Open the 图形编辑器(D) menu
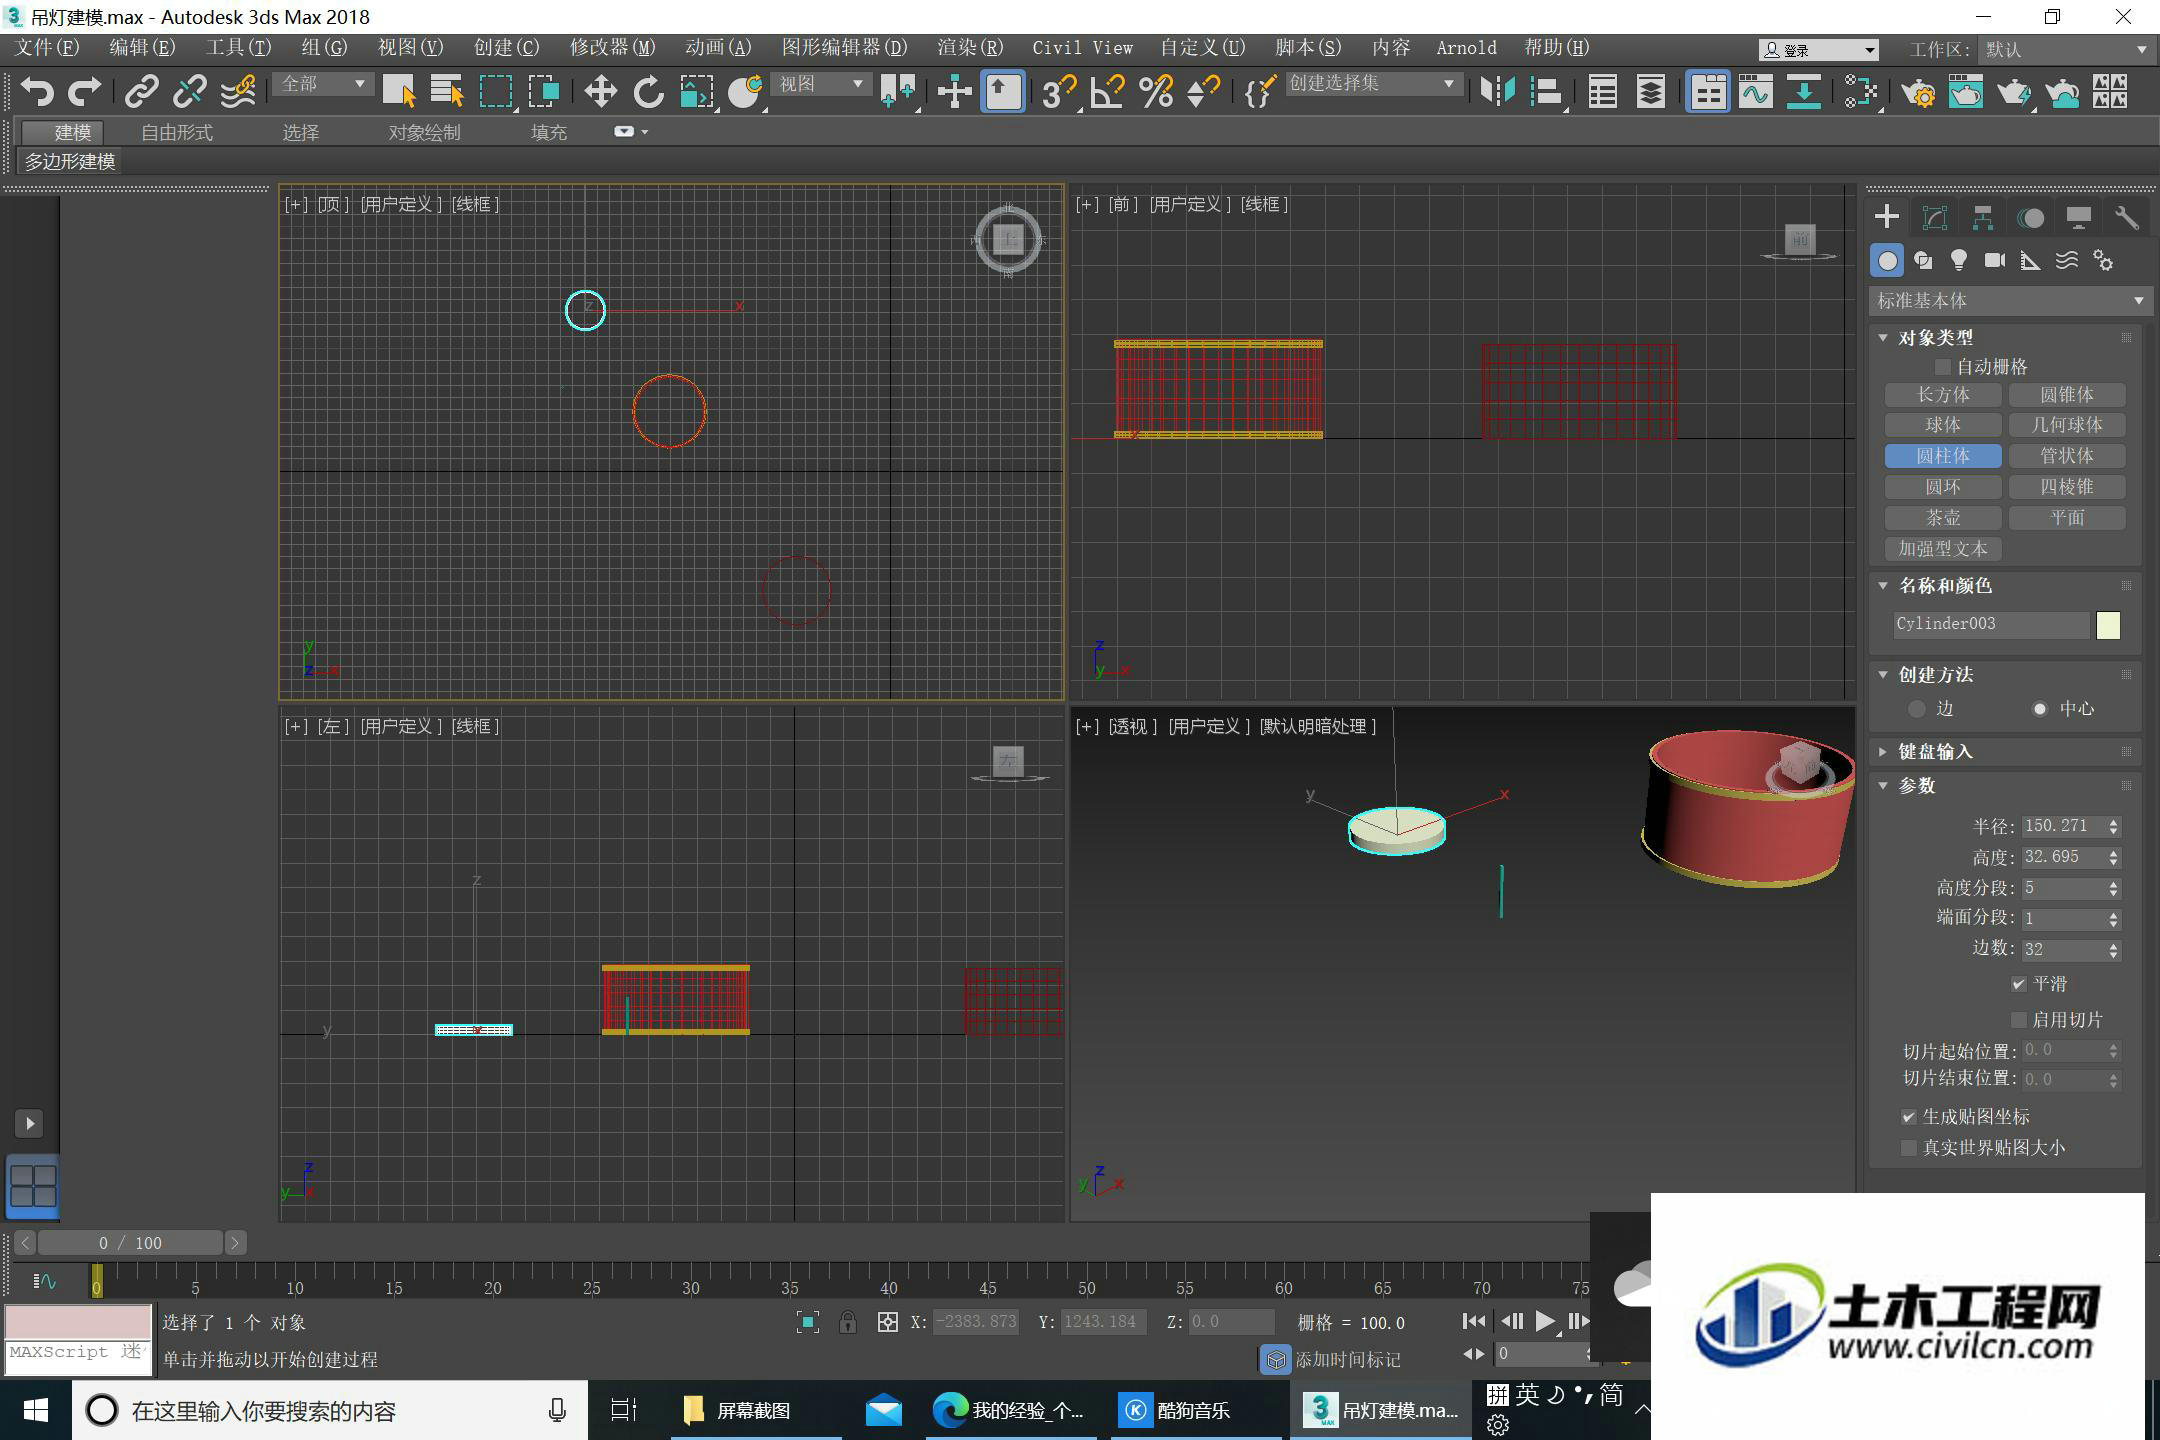This screenshot has height=1440, width=2160. pyautogui.click(x=844, y=48)
